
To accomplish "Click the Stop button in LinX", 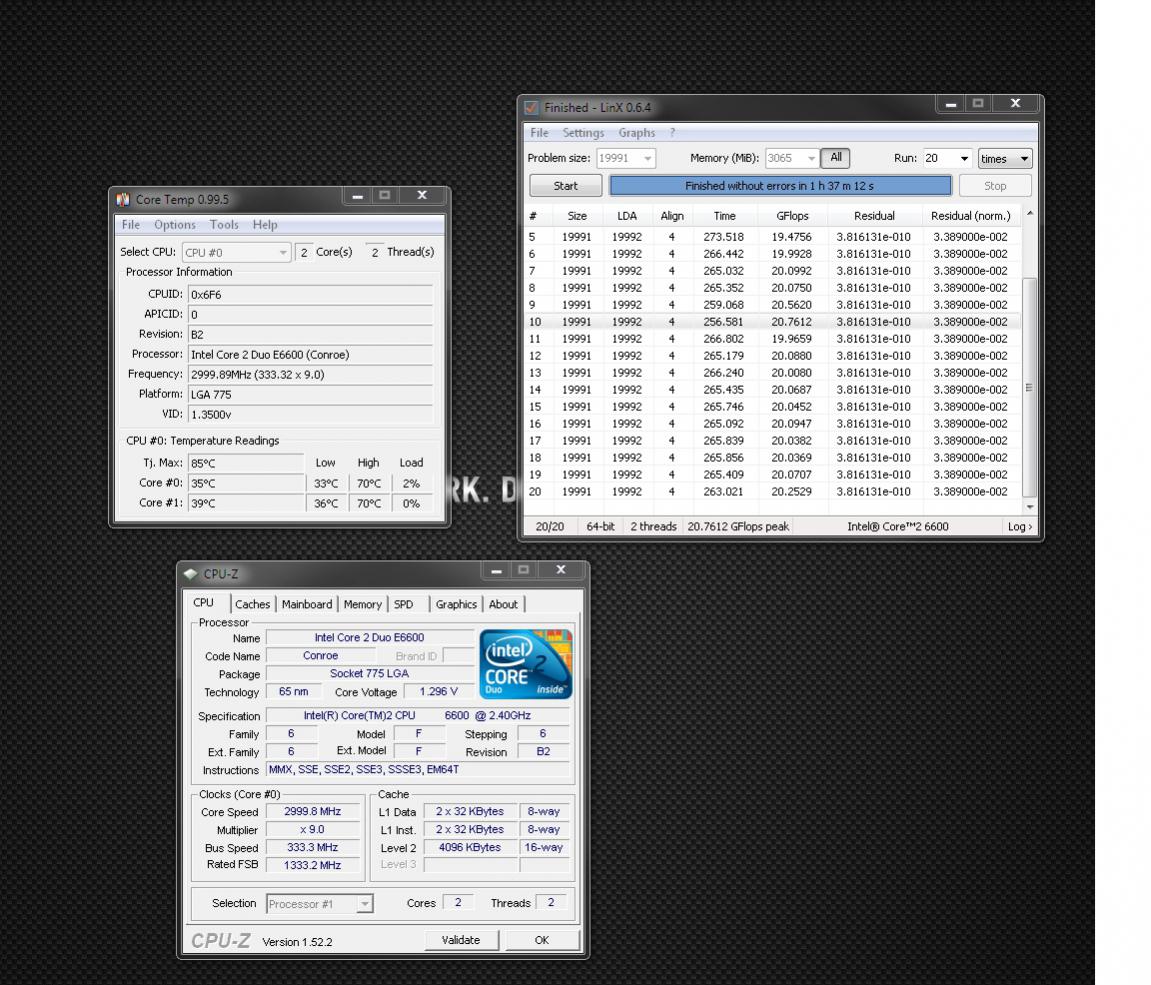I will point(995,186).
